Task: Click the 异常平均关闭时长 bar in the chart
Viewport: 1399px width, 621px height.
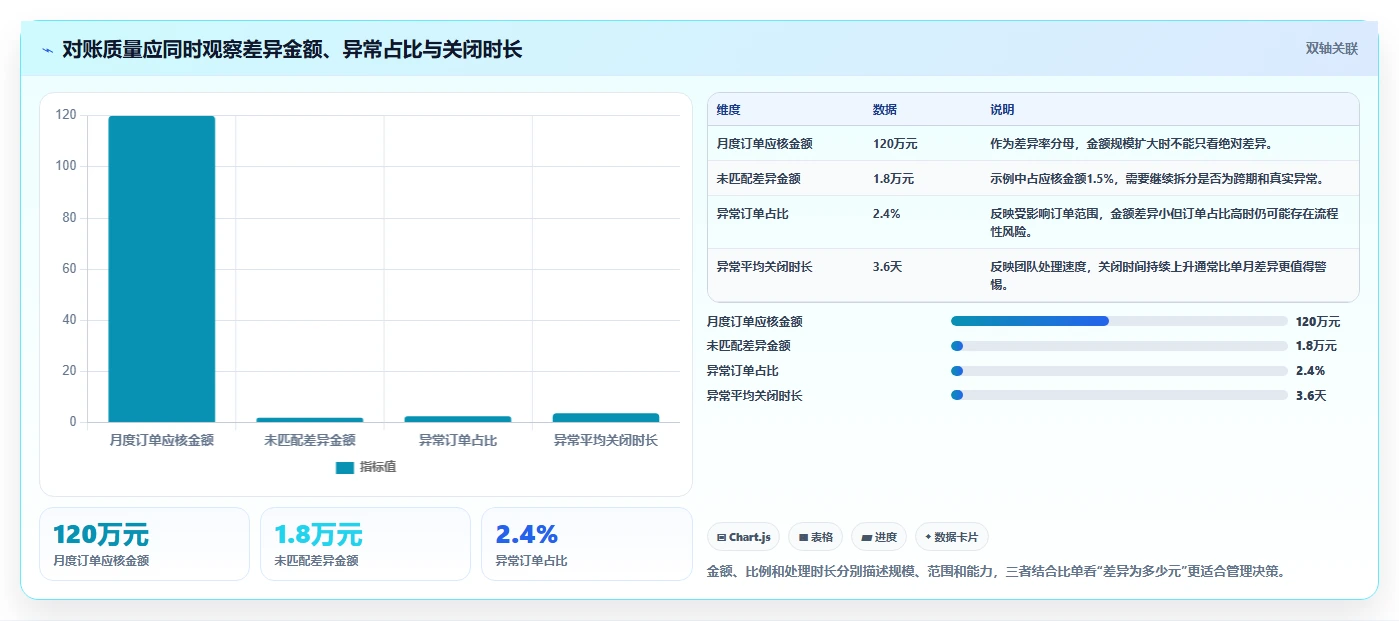Action: (x=606, y=418)
